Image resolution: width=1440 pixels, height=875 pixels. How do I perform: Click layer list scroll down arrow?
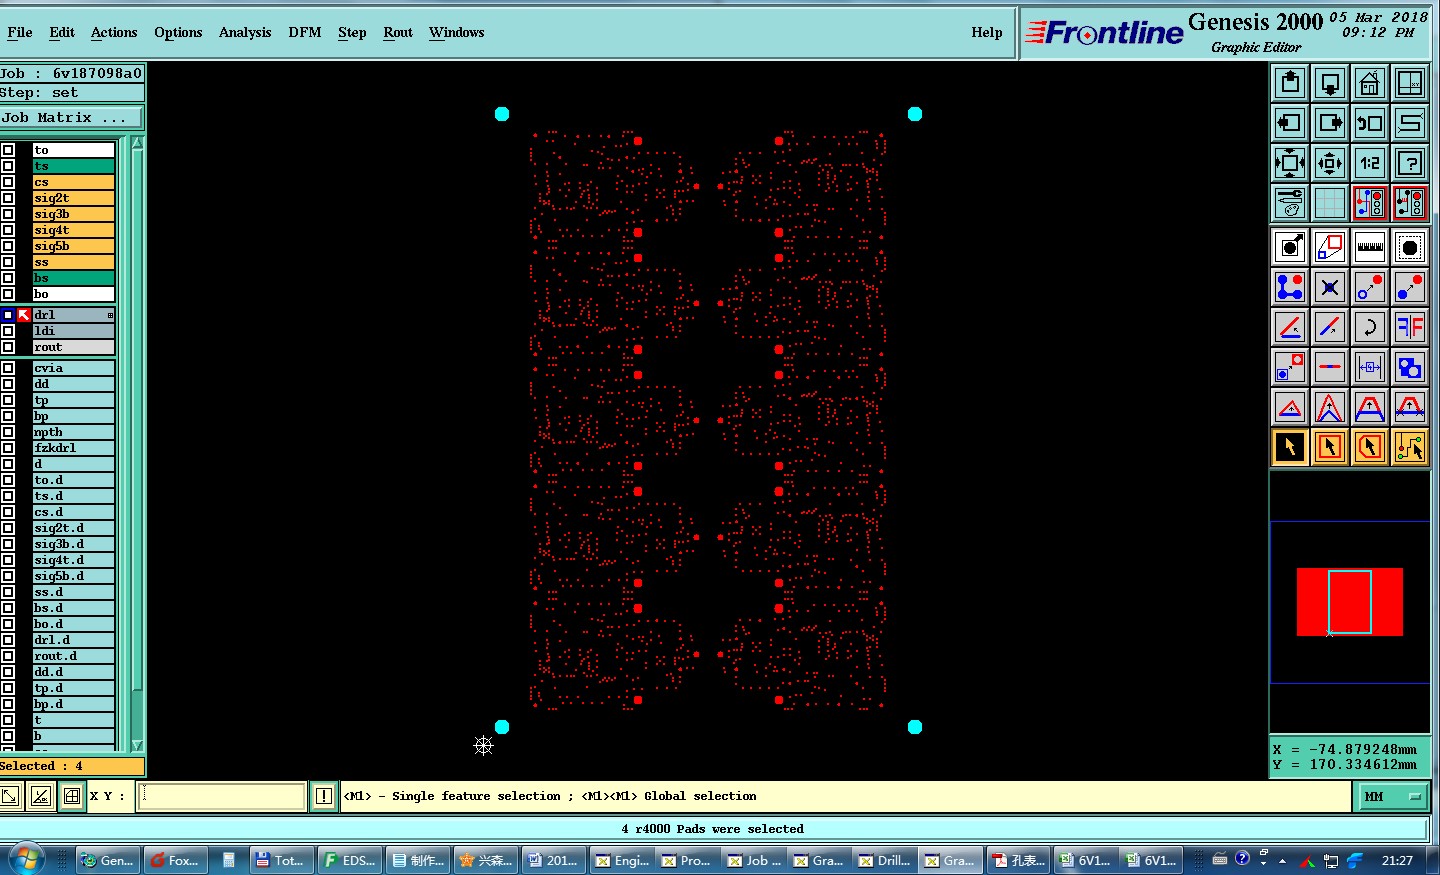[137, 746]
